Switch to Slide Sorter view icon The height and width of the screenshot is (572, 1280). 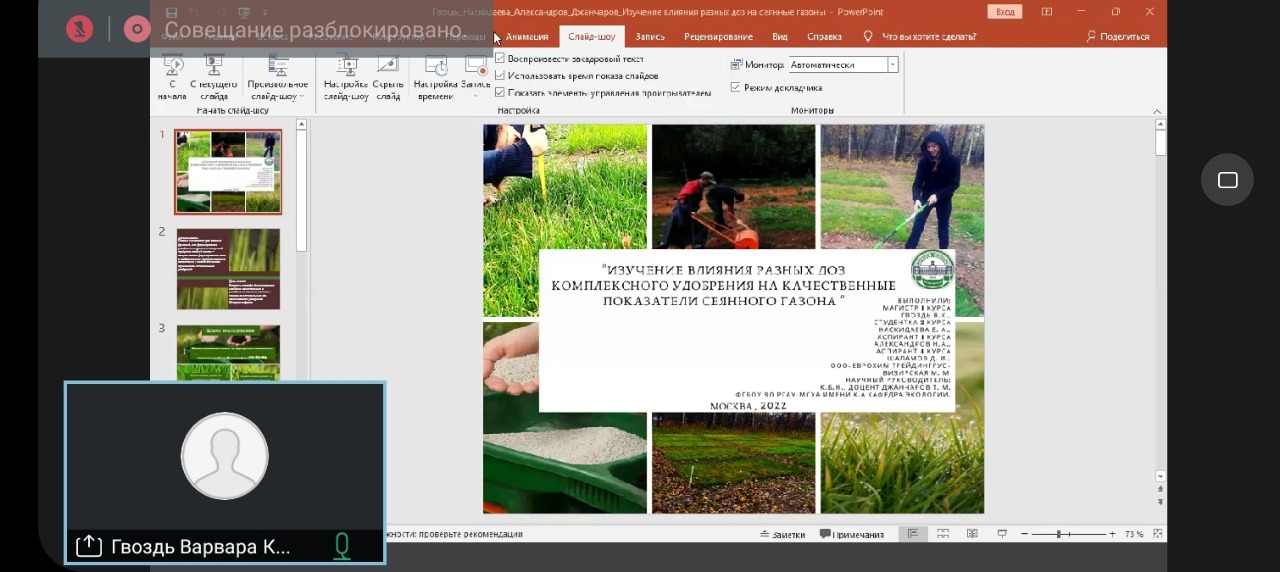942,534
